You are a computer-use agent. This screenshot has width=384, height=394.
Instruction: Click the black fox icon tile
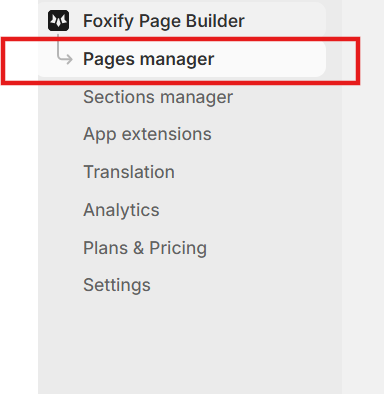tap(58, 21)
